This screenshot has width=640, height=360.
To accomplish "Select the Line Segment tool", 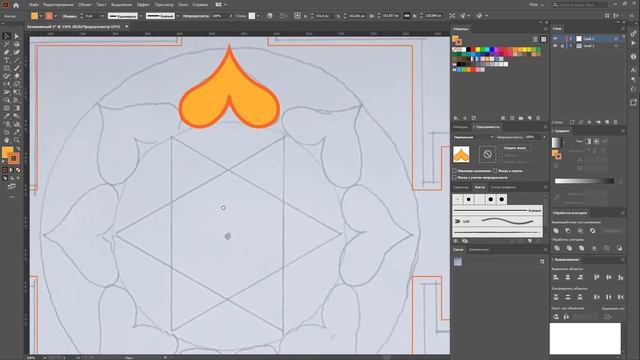I will tap(17, 60).
